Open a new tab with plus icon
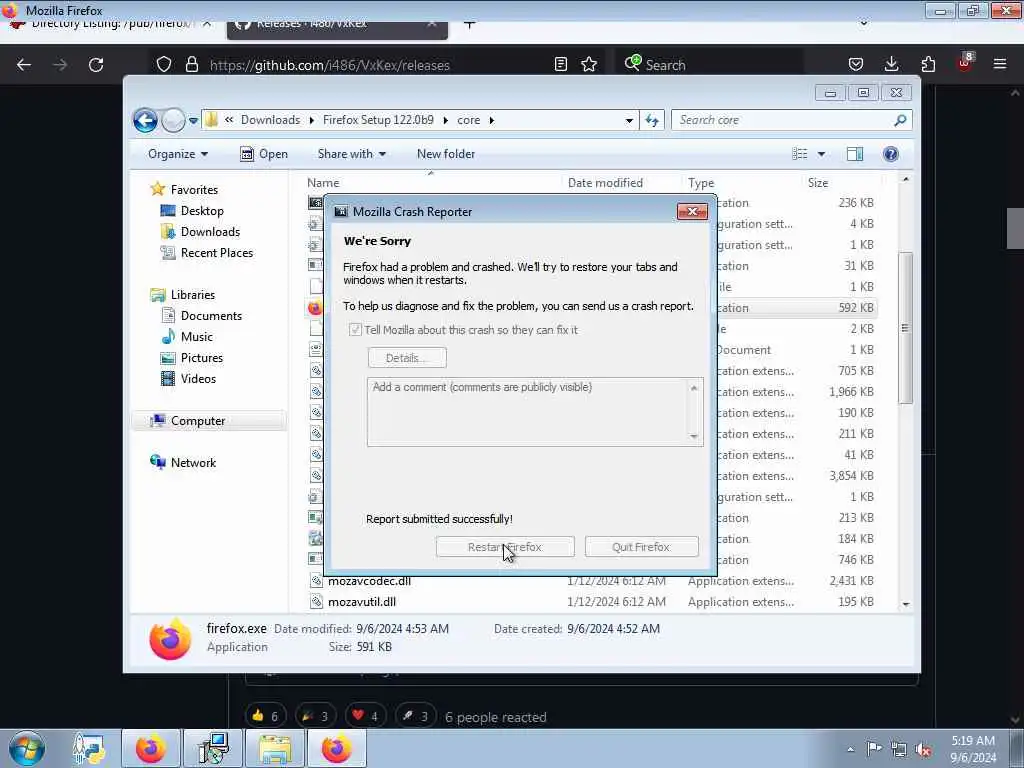1024x768 pixels. [x=470, y=24]
